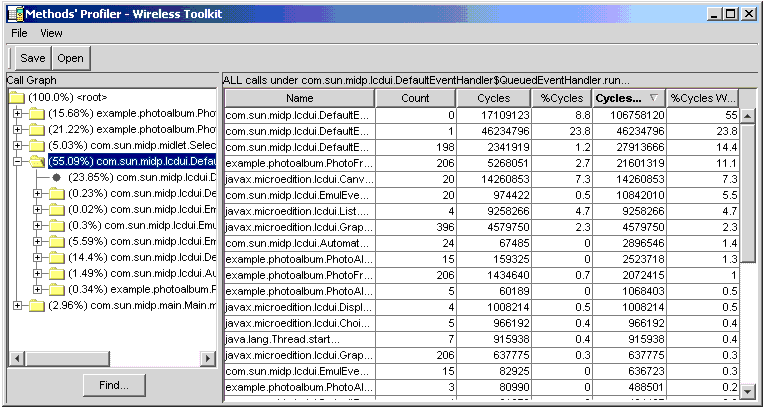Expand the 21.22% example.photoalbum node
The height and width of the screenshot is (415, 770).
(x=17, y=130)
